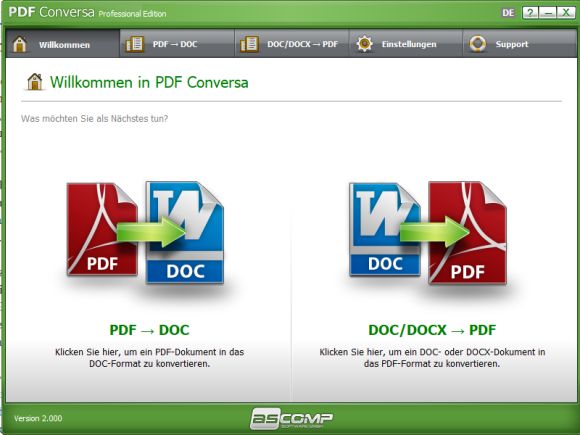Screen dimensions: 580x435
Task: Click the 'Willkommen in PDF Conversa' heading
Action: [x=149, y=82]
